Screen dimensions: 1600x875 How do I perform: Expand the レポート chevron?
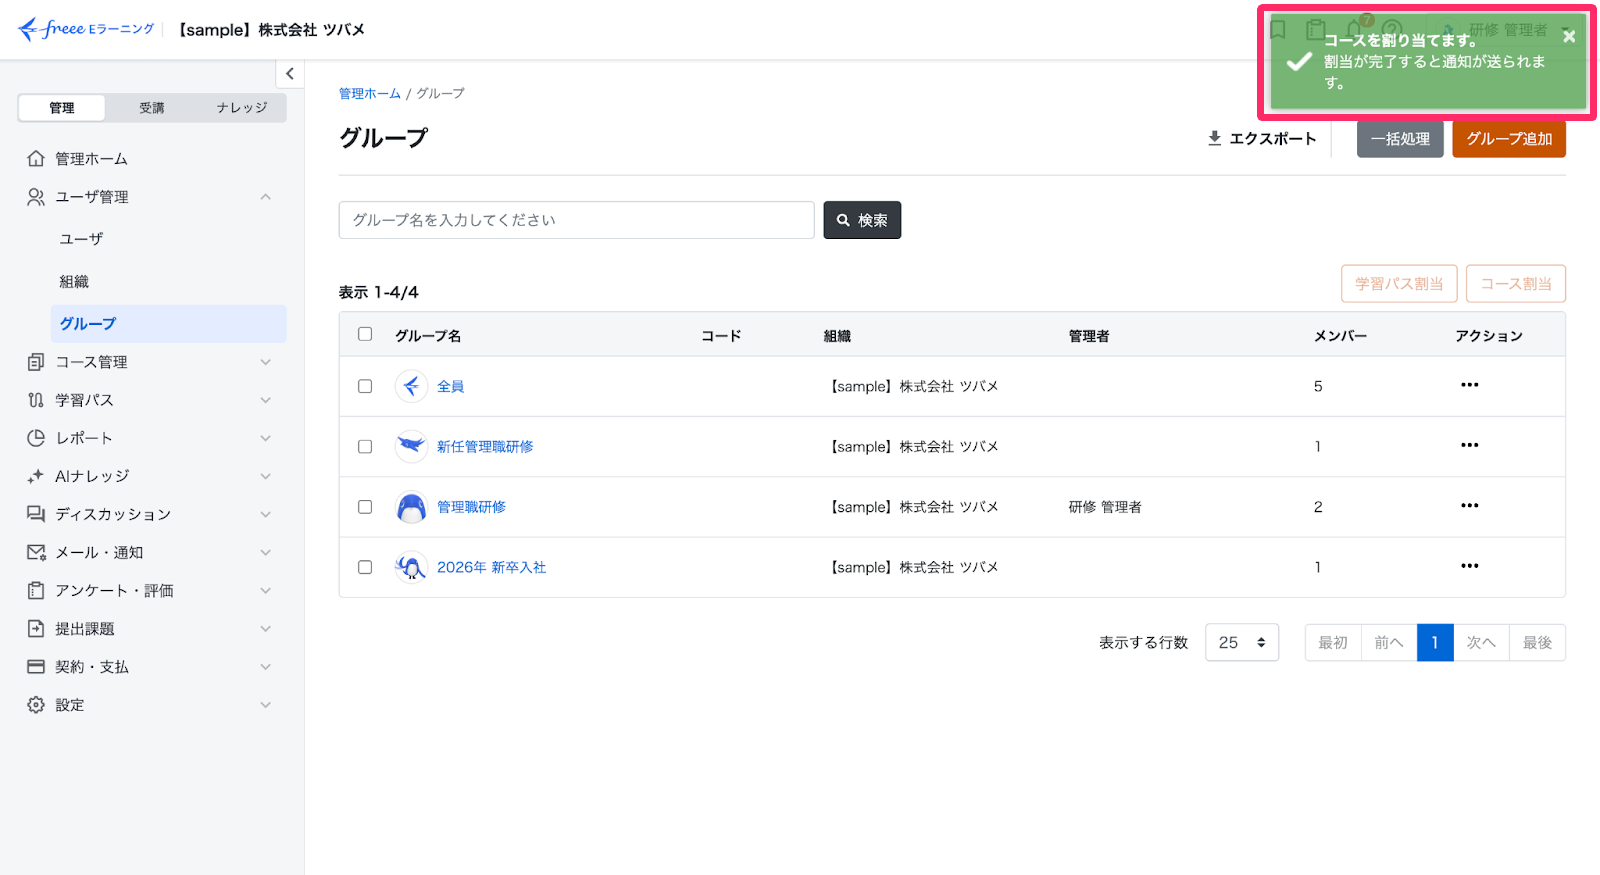(x=266, y=438)
